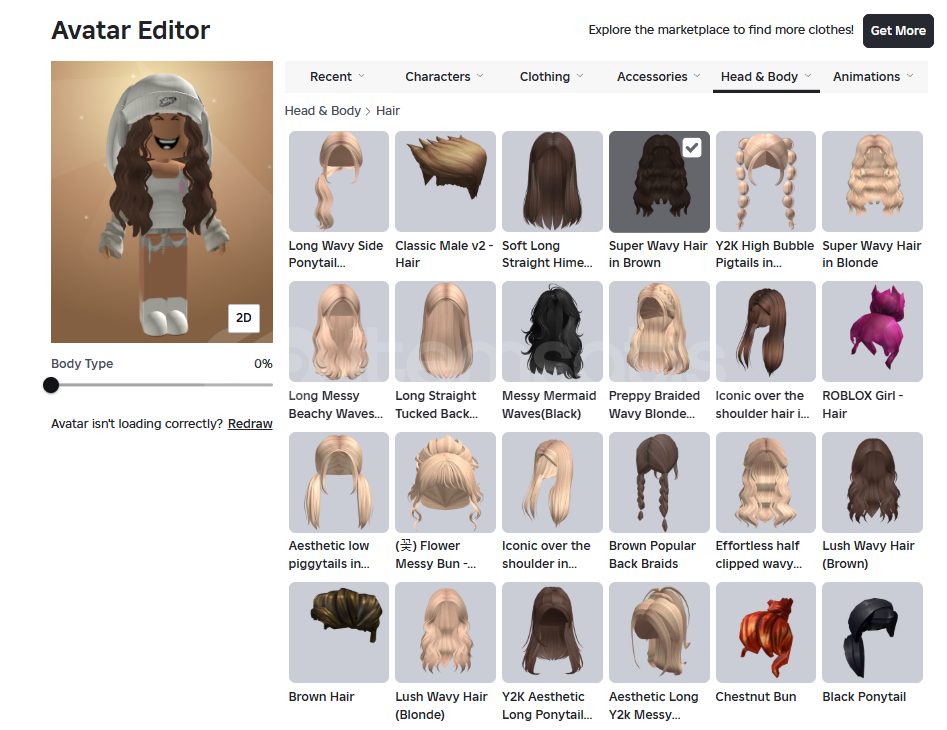Image resolution: width=947 pixels, height=730 pixels.
Task: Uncheck the equipped Super Wavy Hair in Brown
Action: [659, 182]
